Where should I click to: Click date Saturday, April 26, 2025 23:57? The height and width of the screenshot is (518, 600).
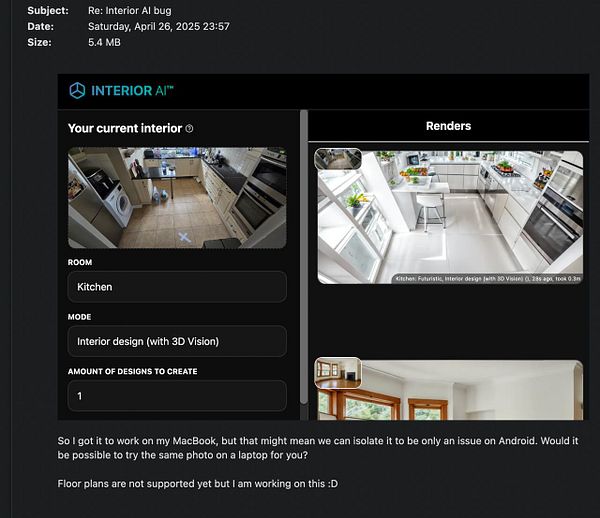[159, 26]
